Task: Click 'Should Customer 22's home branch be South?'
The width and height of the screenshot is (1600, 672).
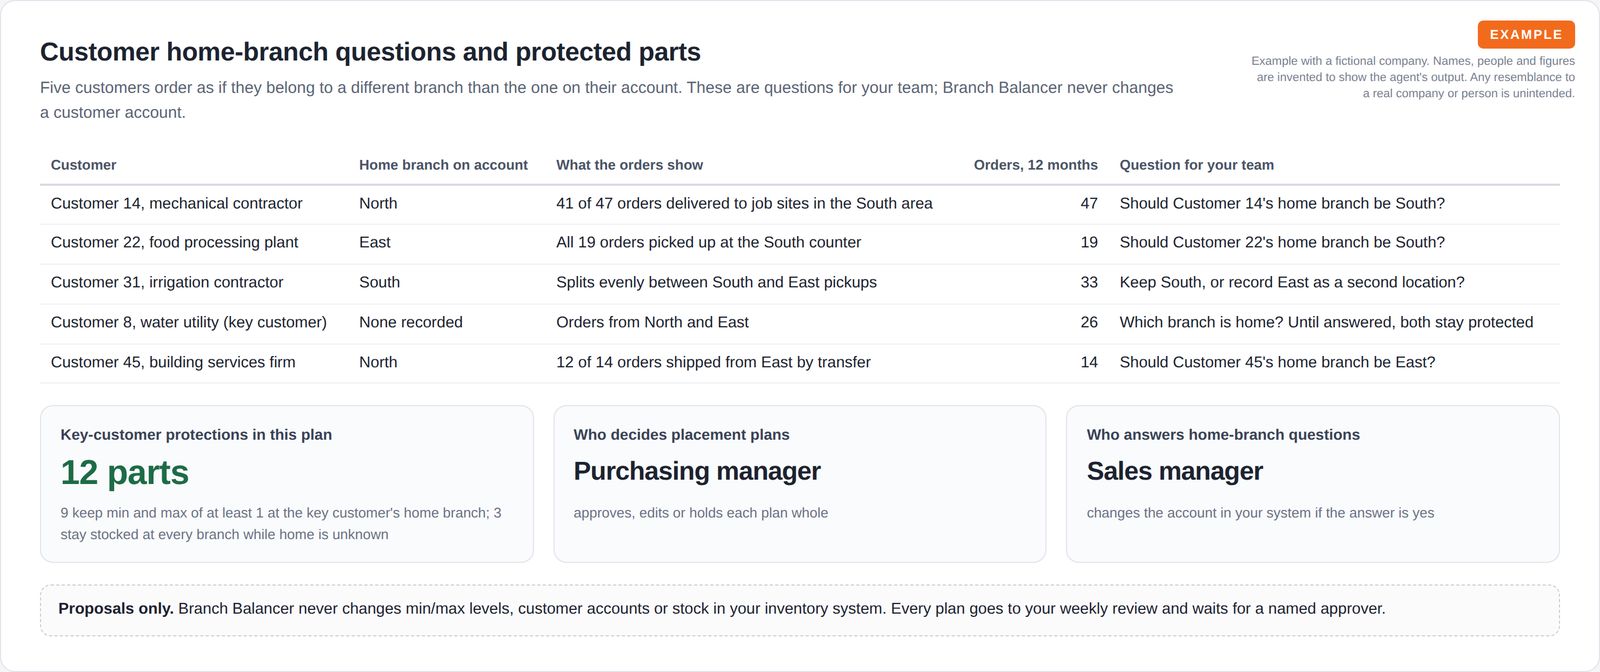Action: coord(1282,242)
